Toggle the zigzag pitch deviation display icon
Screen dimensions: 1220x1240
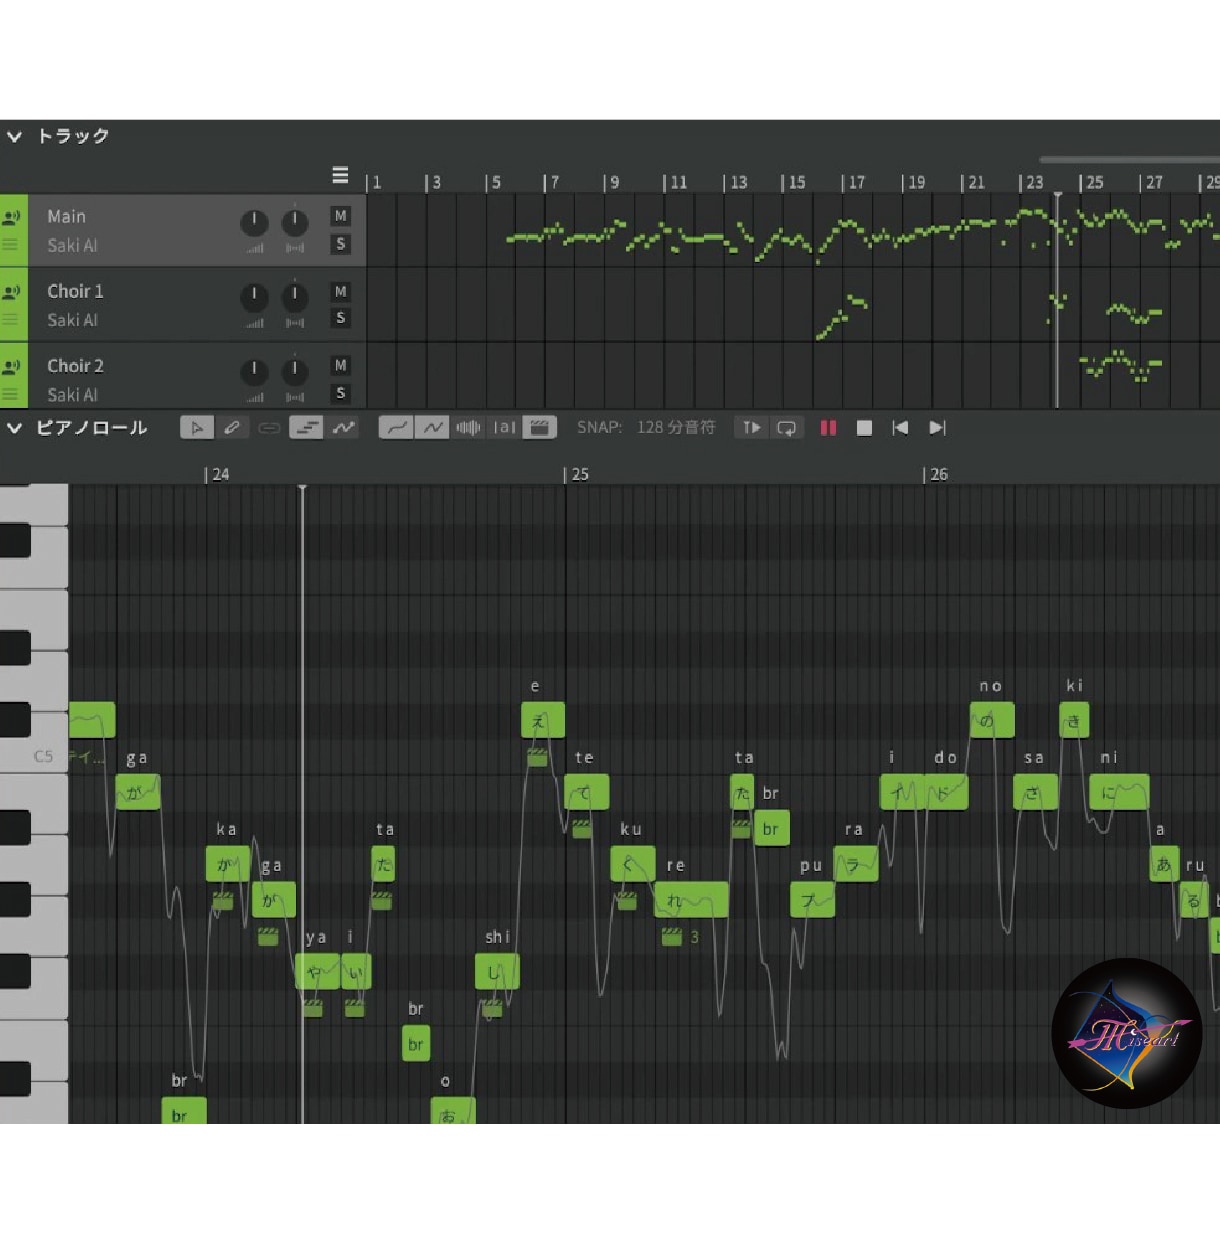pos(432,428)
